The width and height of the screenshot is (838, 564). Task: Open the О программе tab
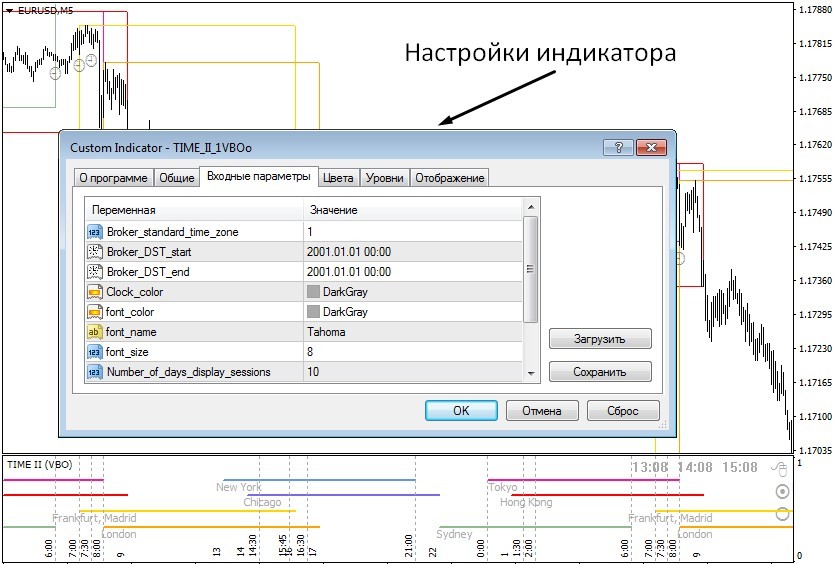113,178
